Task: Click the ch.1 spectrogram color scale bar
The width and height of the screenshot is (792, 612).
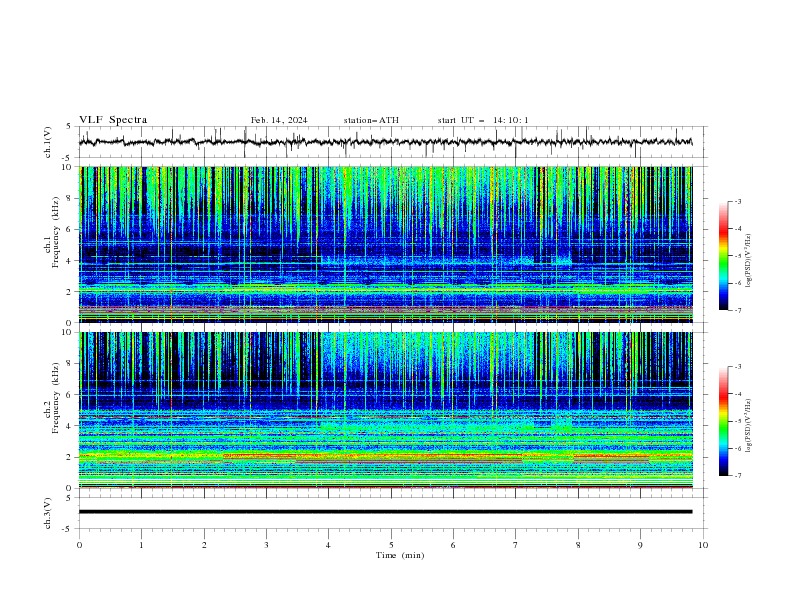Action: [x=723, y=256]
